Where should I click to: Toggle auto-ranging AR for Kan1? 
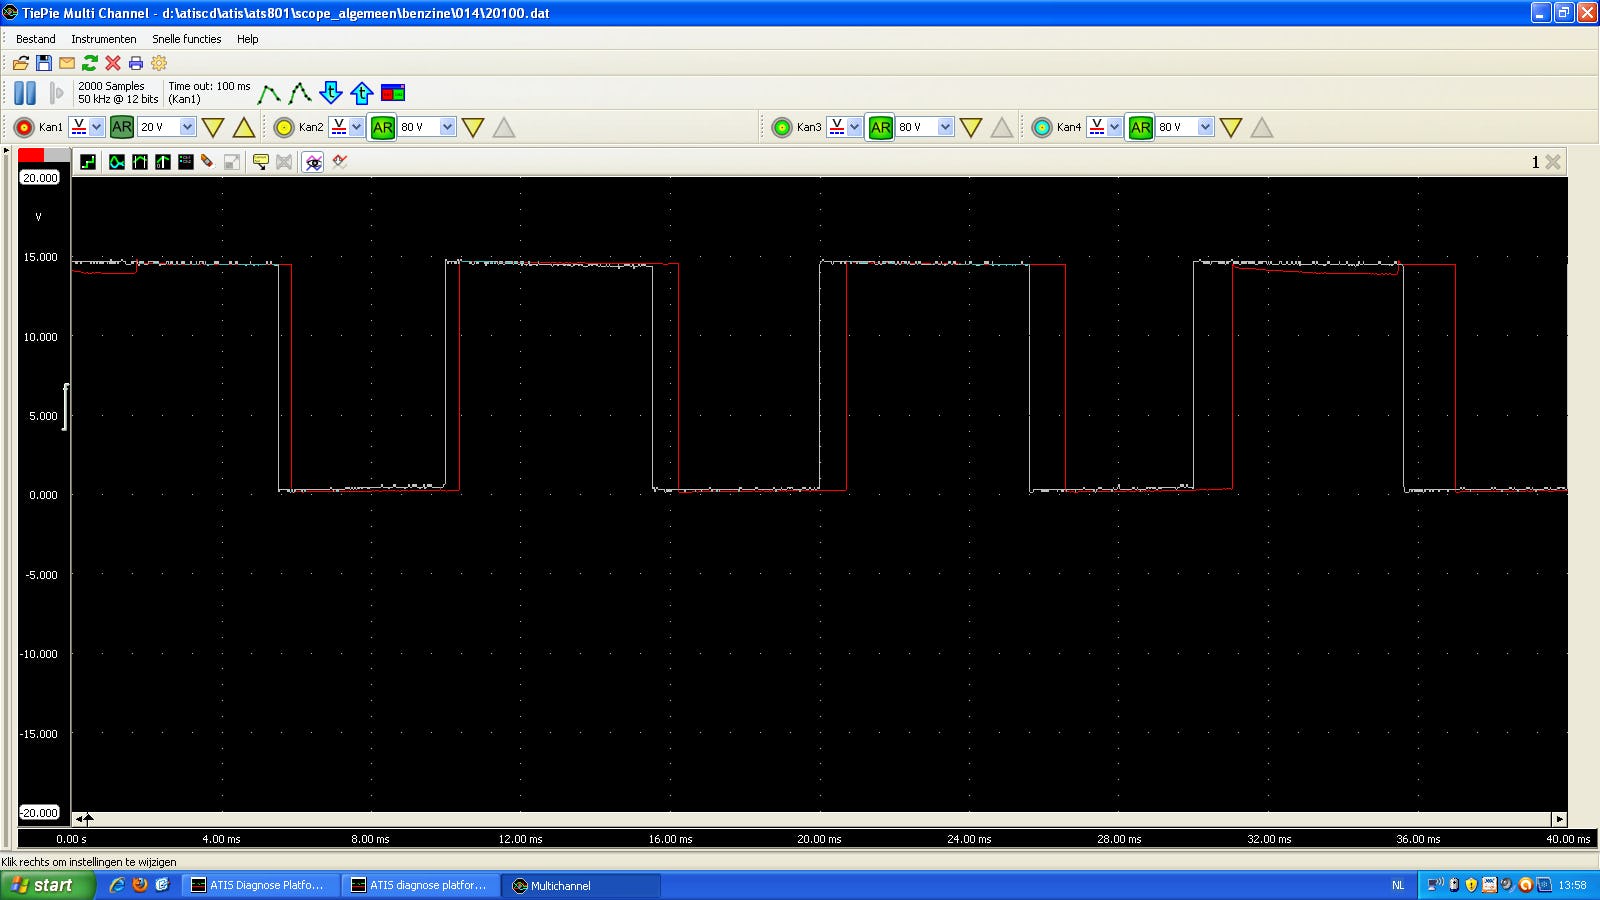pos(122,127)
